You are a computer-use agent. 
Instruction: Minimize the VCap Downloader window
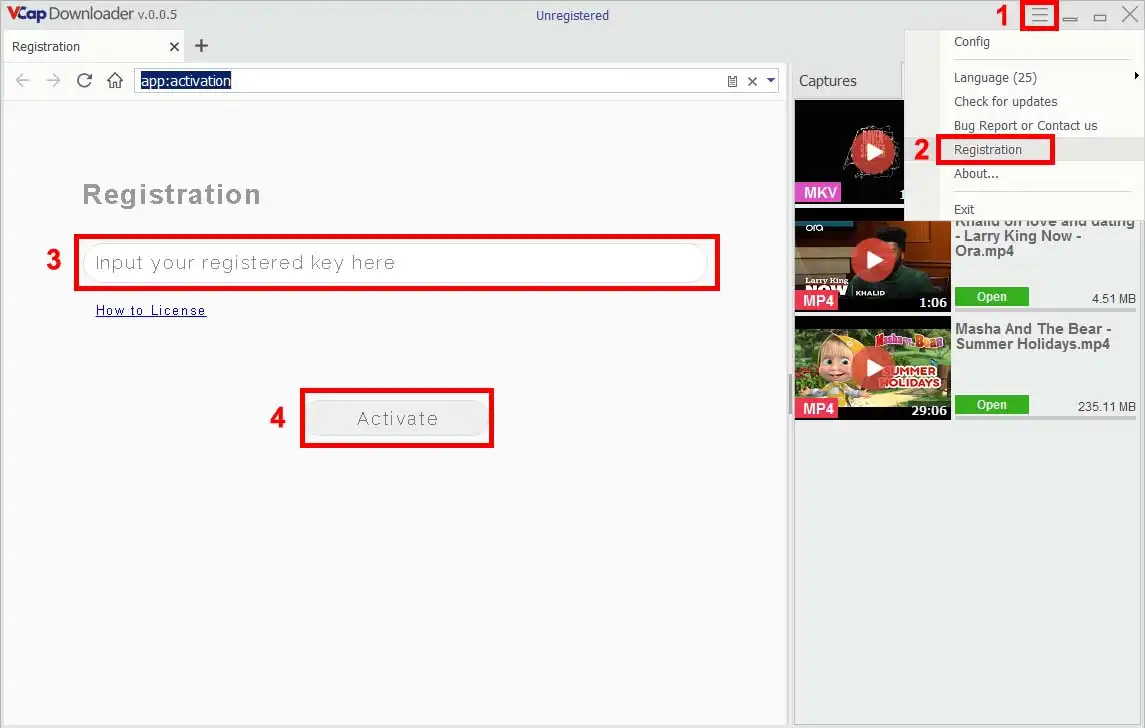1070,17
